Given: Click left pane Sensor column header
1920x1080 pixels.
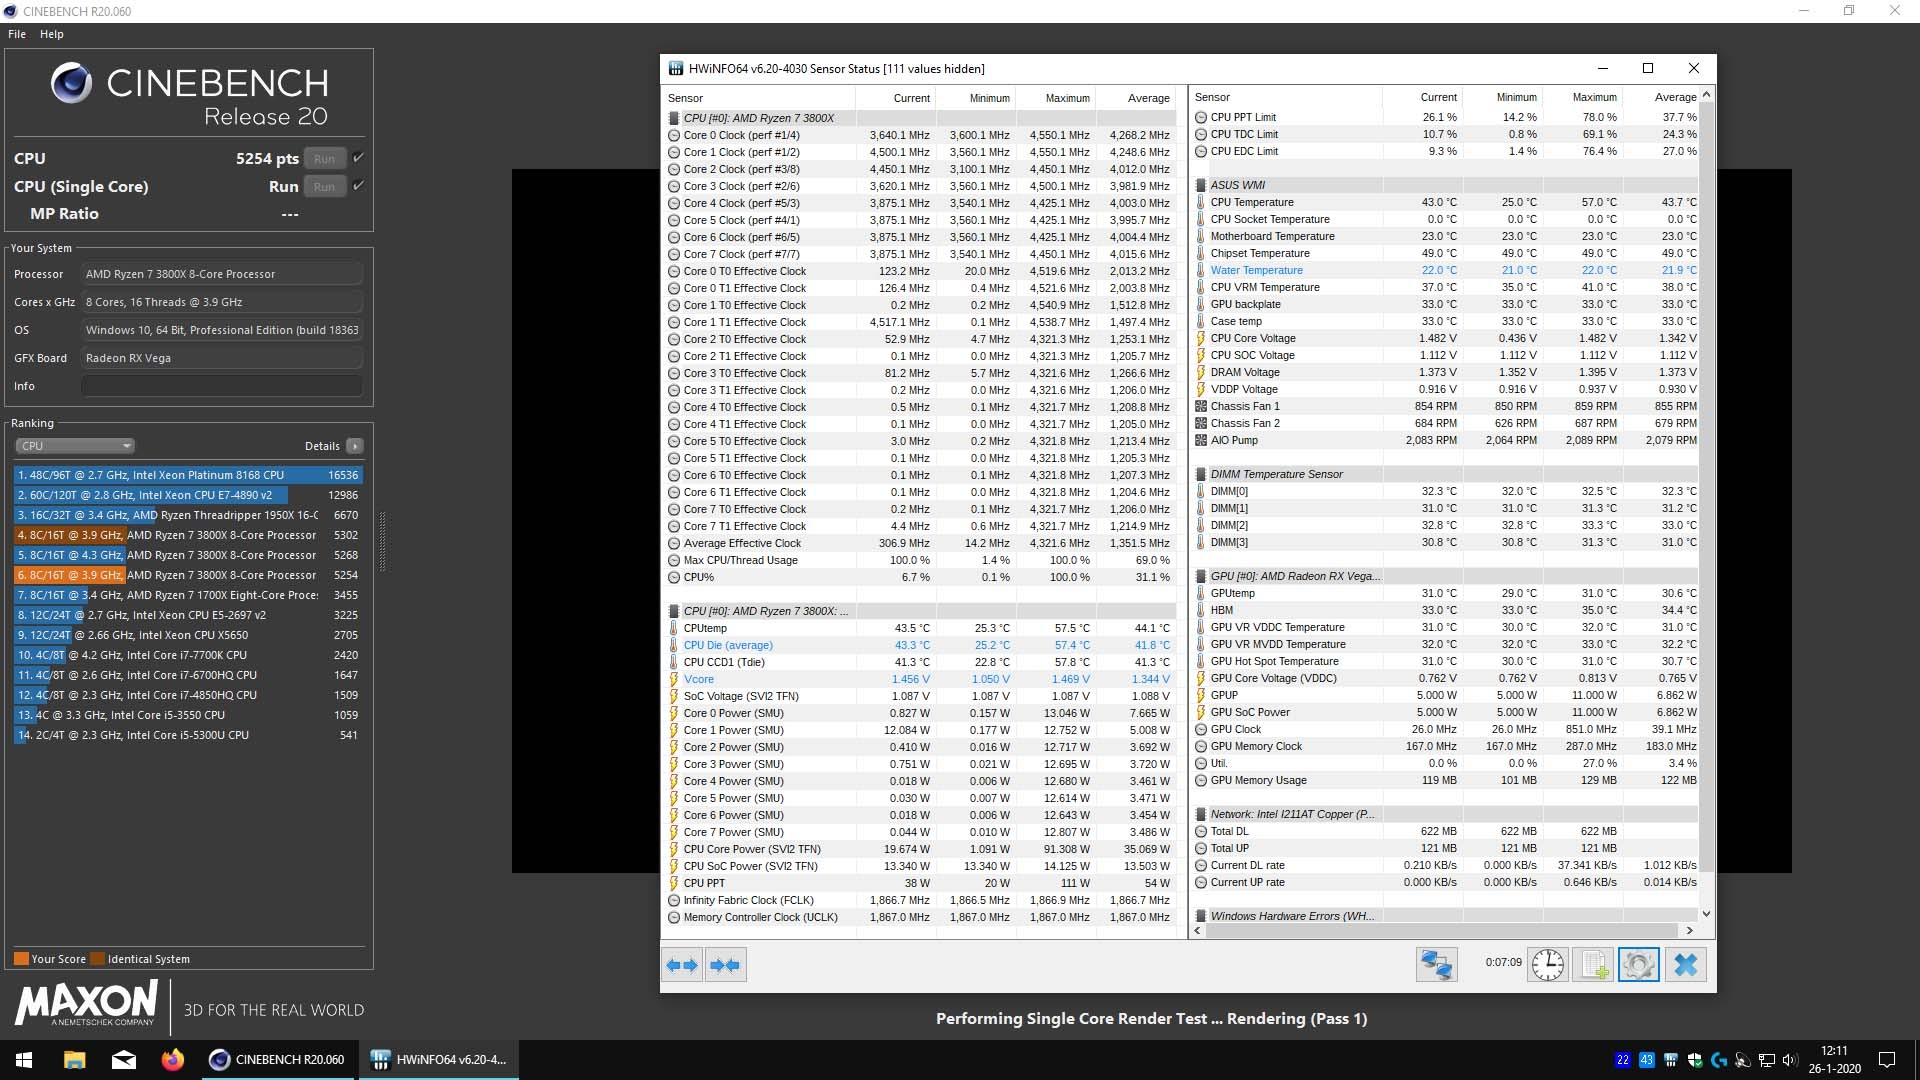Looking at the screenshot, I should click(759, 98).
